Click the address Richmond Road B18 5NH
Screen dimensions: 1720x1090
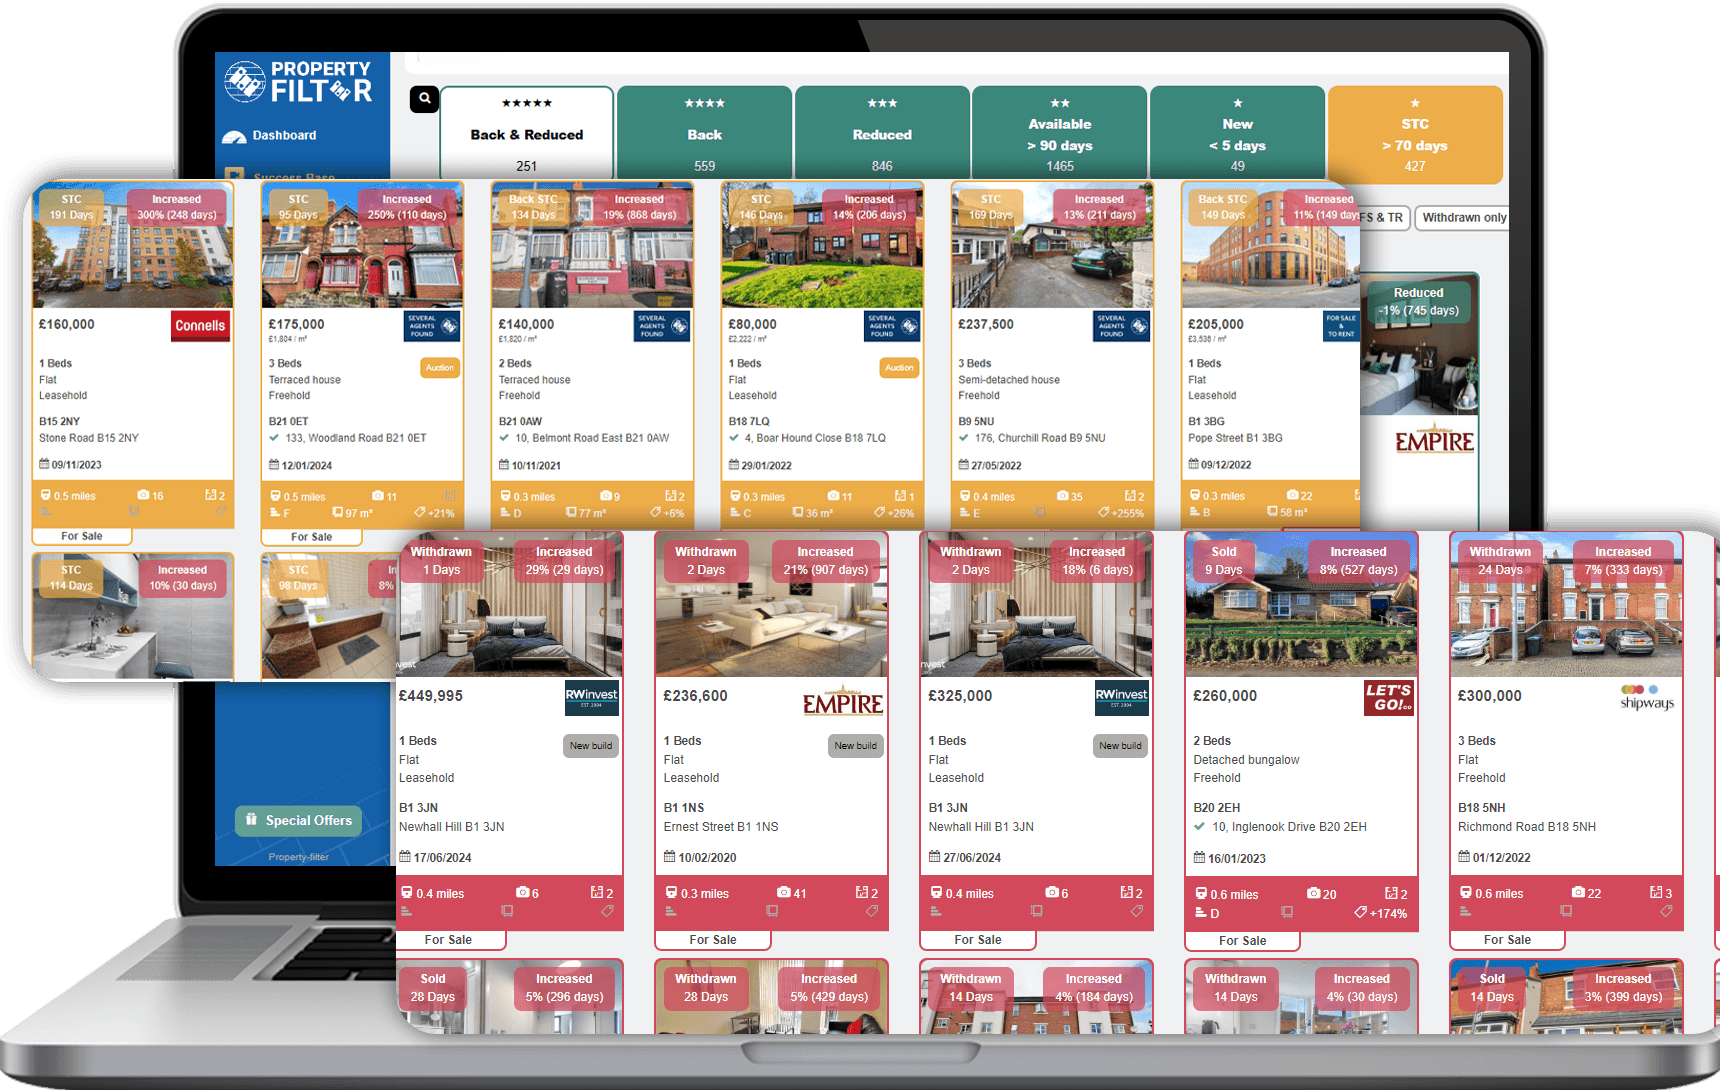tap(1527, 827)
